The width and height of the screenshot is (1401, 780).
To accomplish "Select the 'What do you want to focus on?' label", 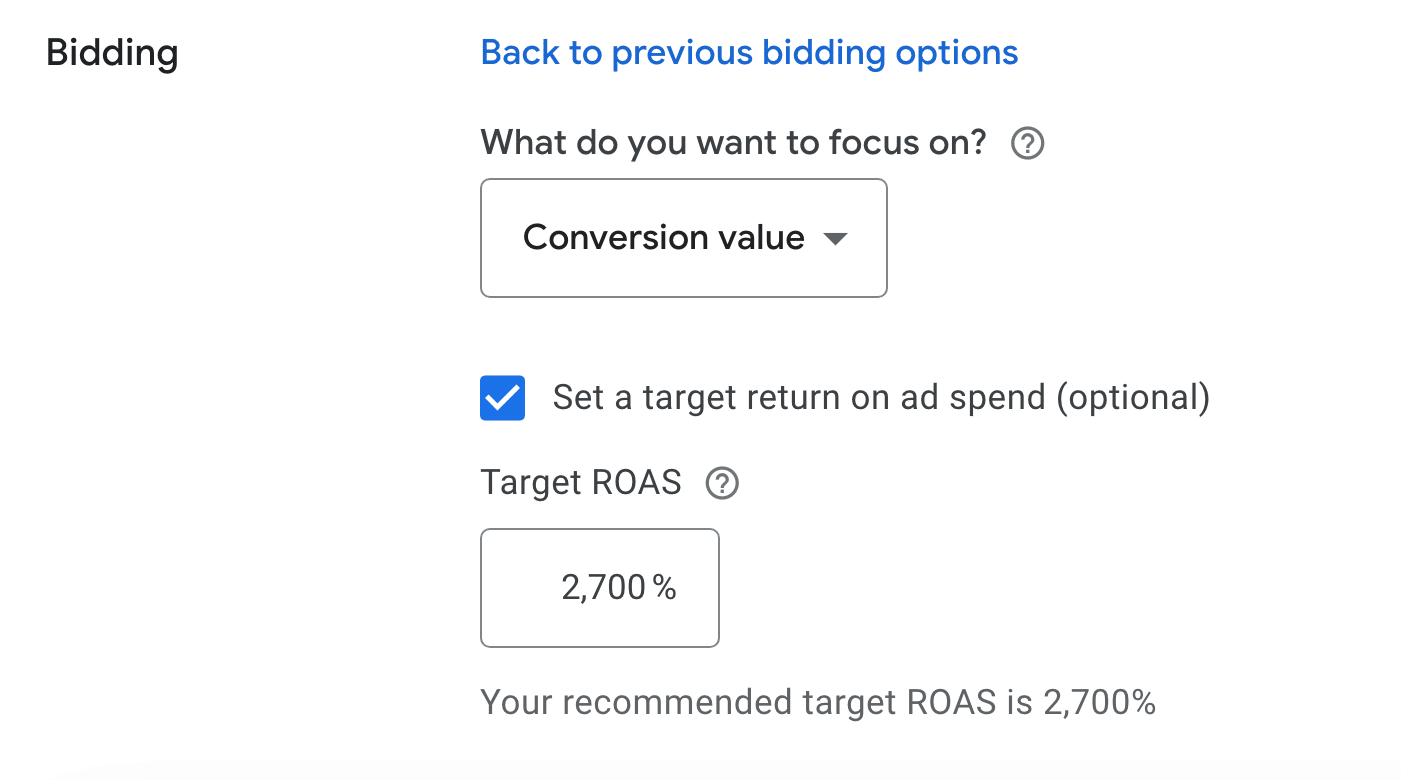I will point(734,143).
